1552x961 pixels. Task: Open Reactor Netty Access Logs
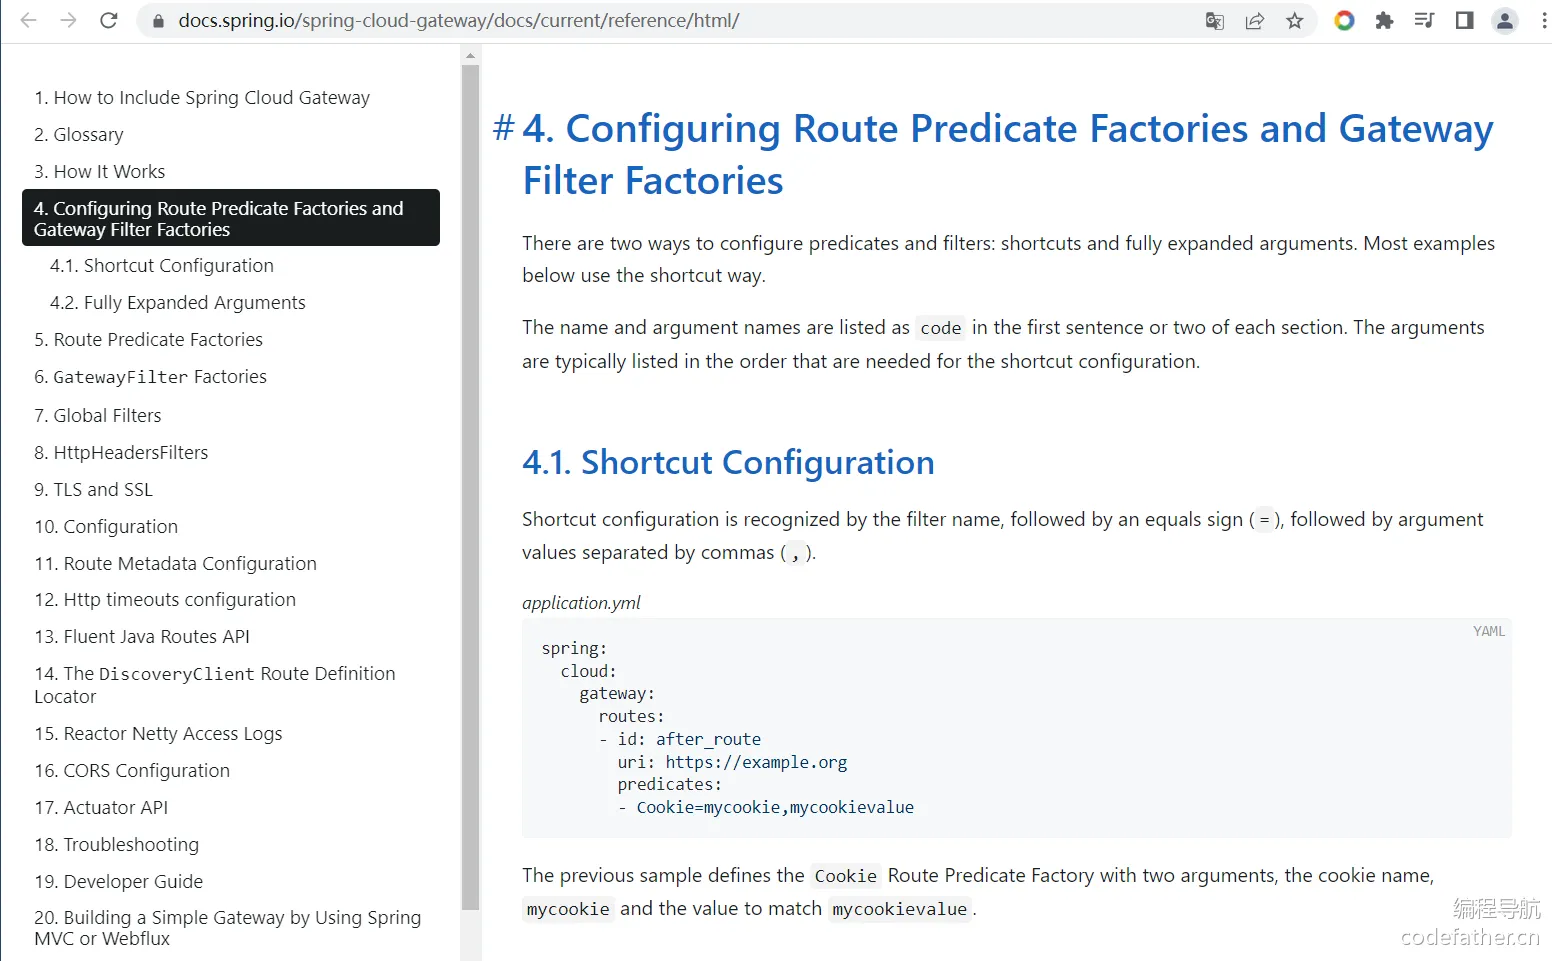158,733
